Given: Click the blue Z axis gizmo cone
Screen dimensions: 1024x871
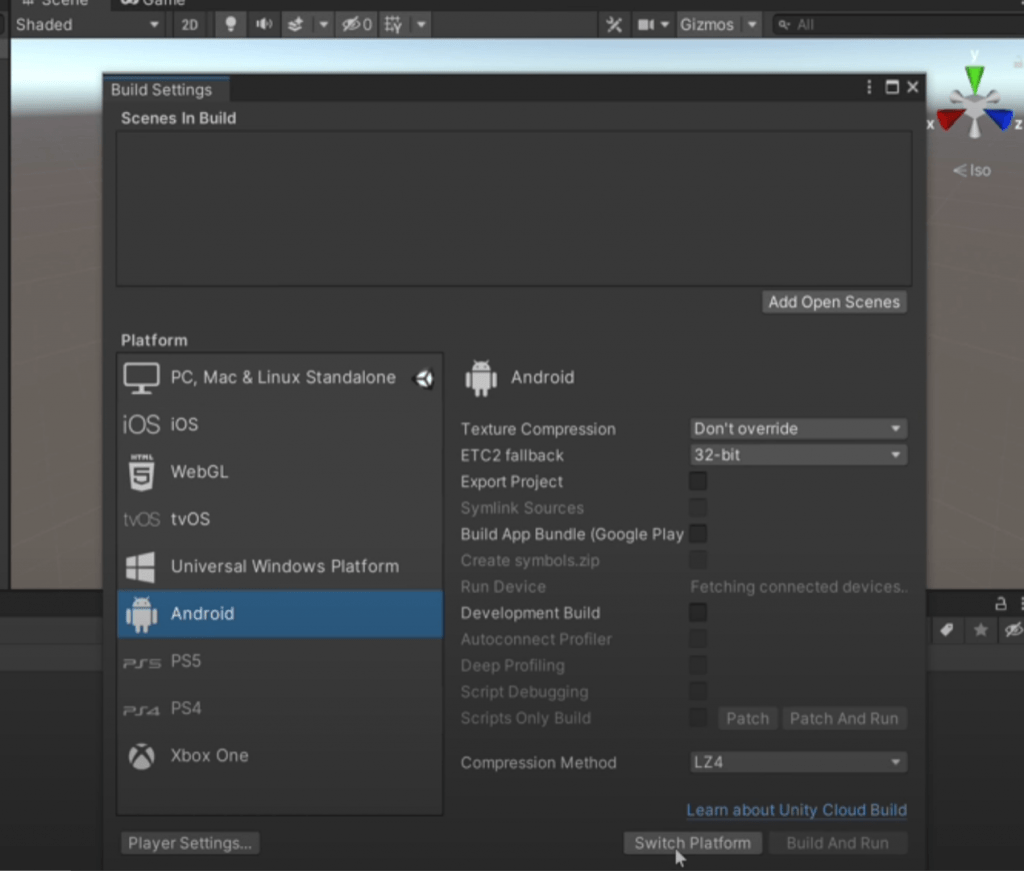Looking at the screenshot, I should click(x=999, y=119).
